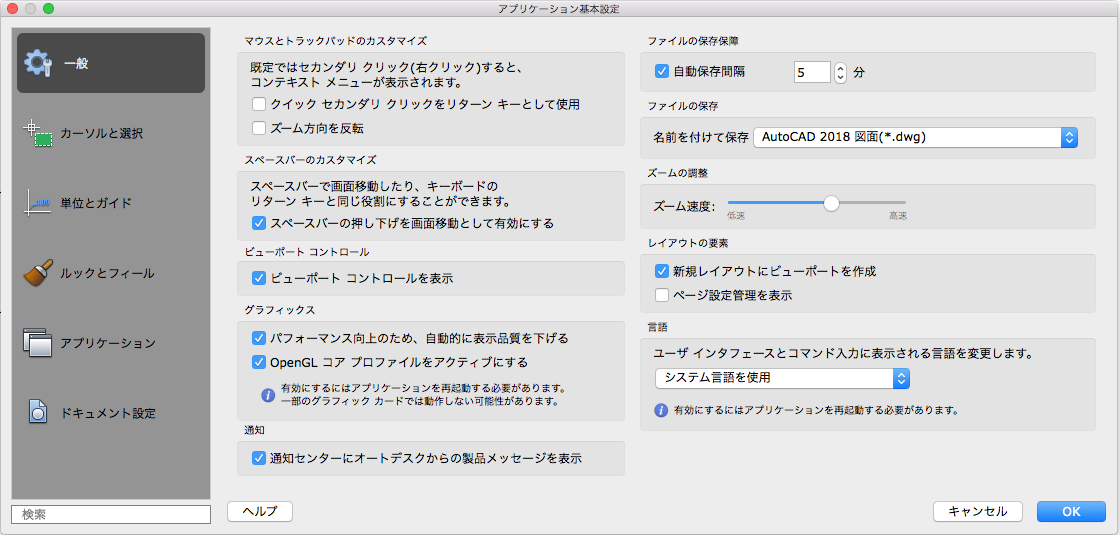Click the info icon under OpenGL option
Viewport: 1120px width, 535px height.
pyautogui.click(x=268, y=394)
